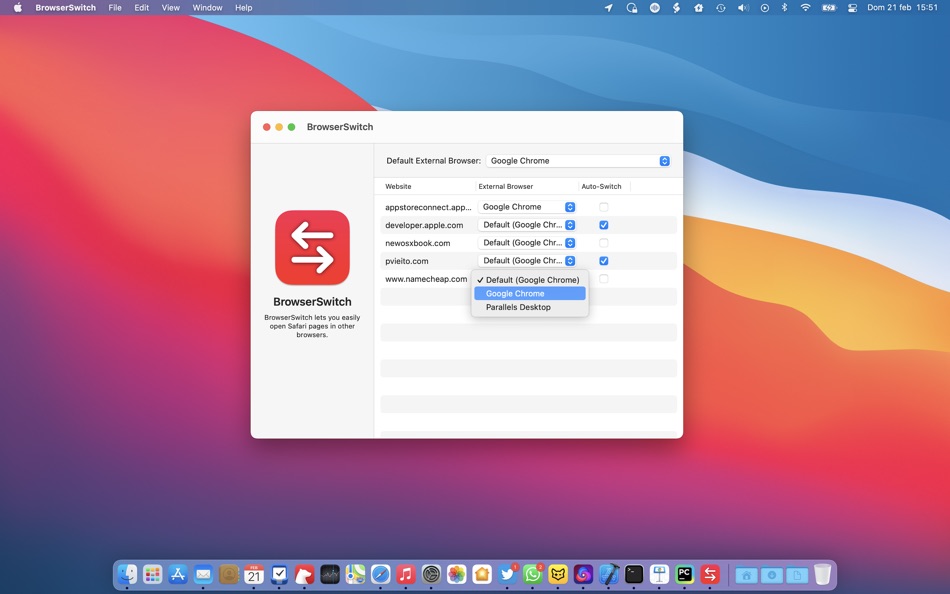Open browser dropdown for appstoreconnect.app...
Viewport: 950px width, 594px height.
(526, 207)
